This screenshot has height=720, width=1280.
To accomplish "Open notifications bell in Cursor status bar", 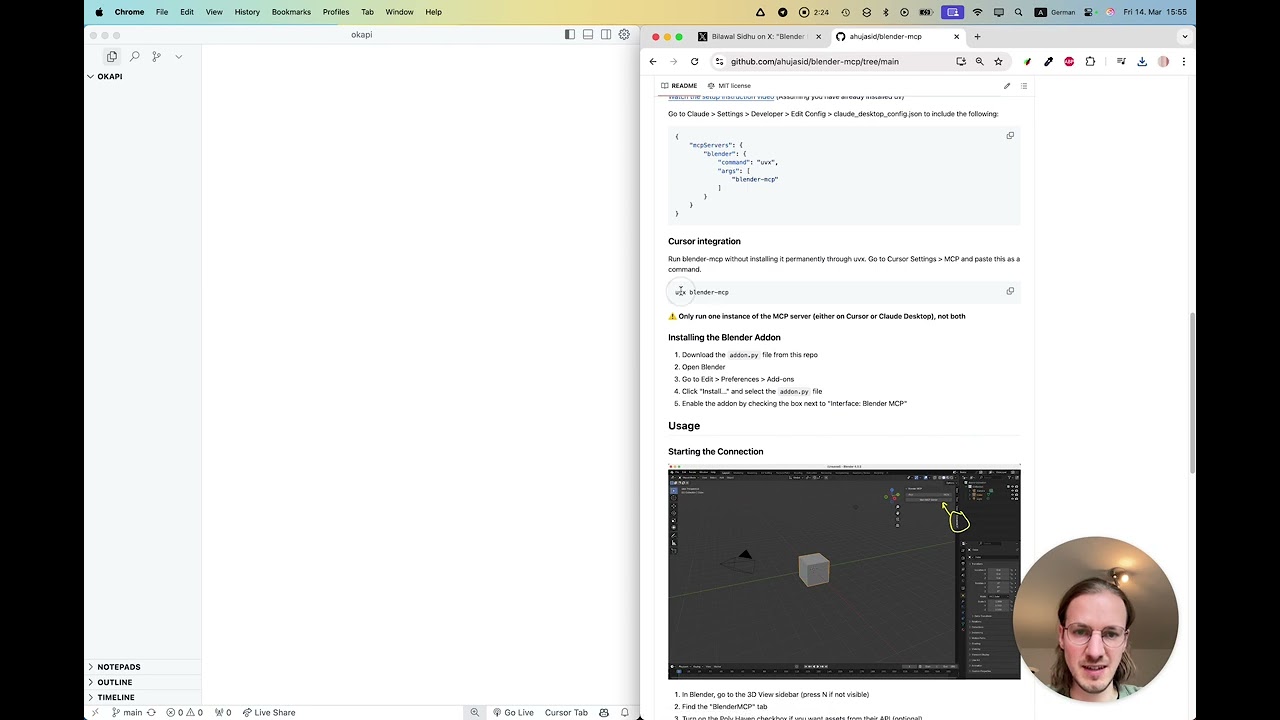I will pyautogui.click(x=625, y=713).
